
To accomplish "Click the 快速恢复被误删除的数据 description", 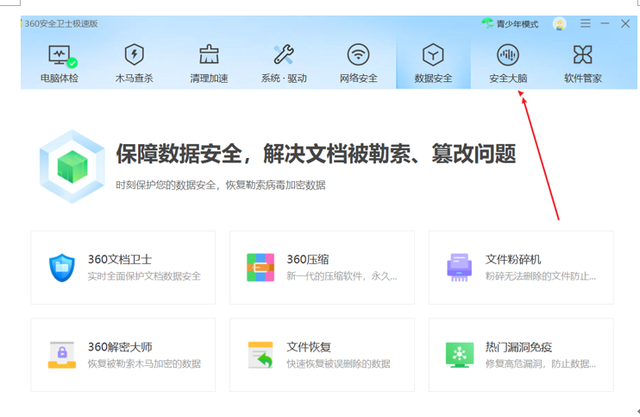I will coord(338,364).
